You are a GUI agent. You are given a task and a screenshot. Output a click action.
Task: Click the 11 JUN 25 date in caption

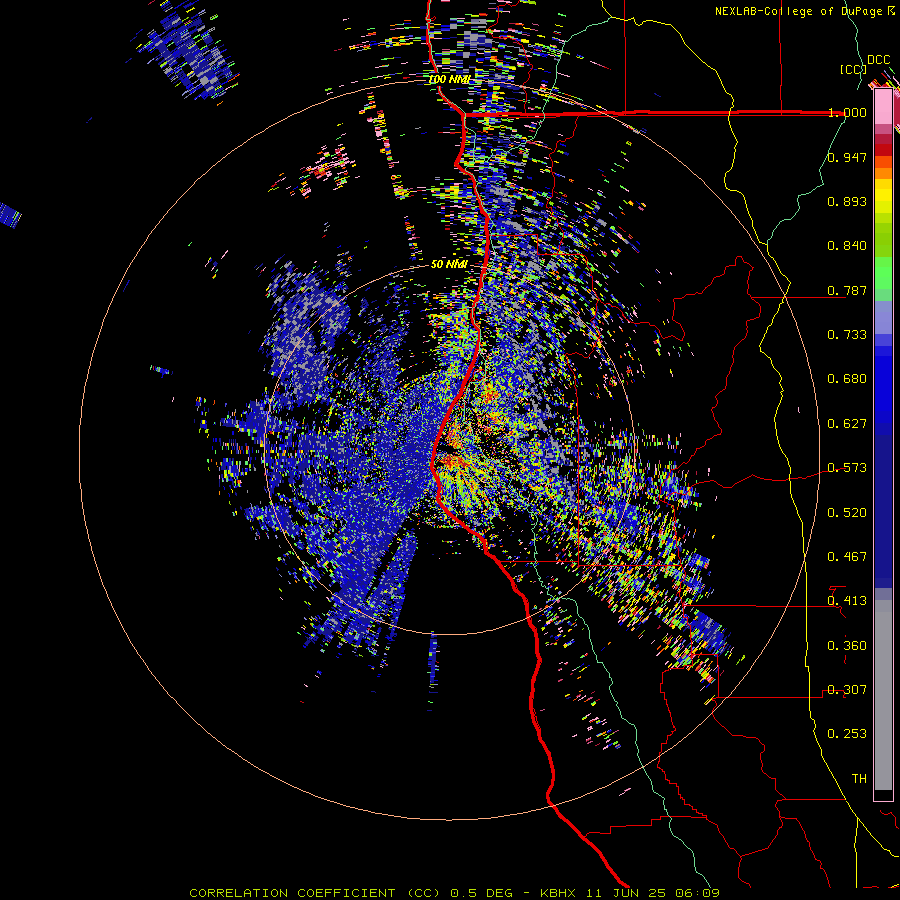(x=626, y=893)
